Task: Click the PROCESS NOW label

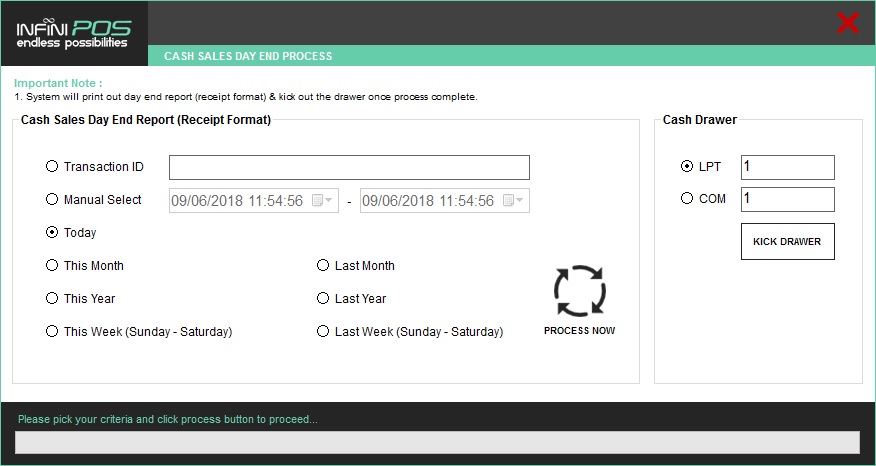Action: point(579,331)
